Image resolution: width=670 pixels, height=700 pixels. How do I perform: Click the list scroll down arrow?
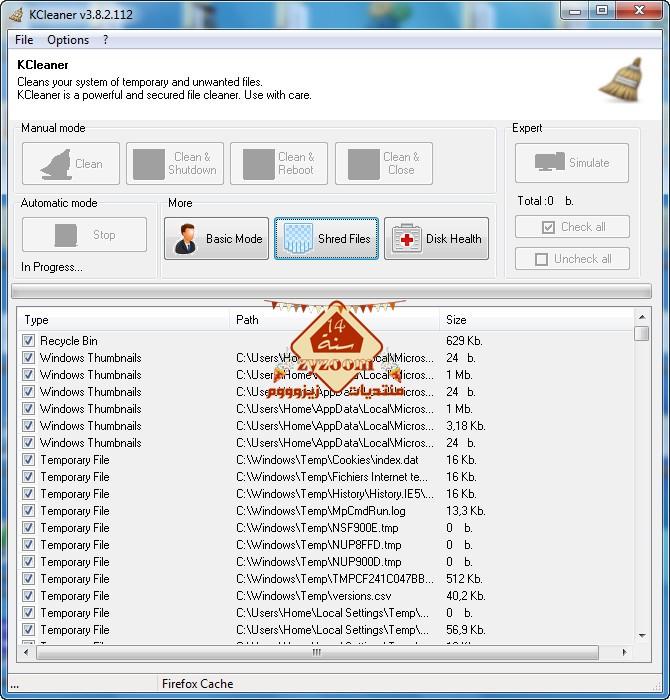(642, 636)
